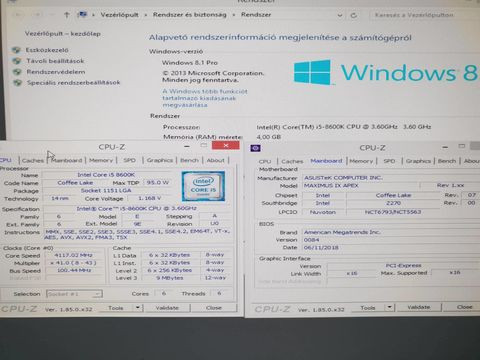Open Tools dropdown arrow in left CPU-Z

click(x=138, y=308)
